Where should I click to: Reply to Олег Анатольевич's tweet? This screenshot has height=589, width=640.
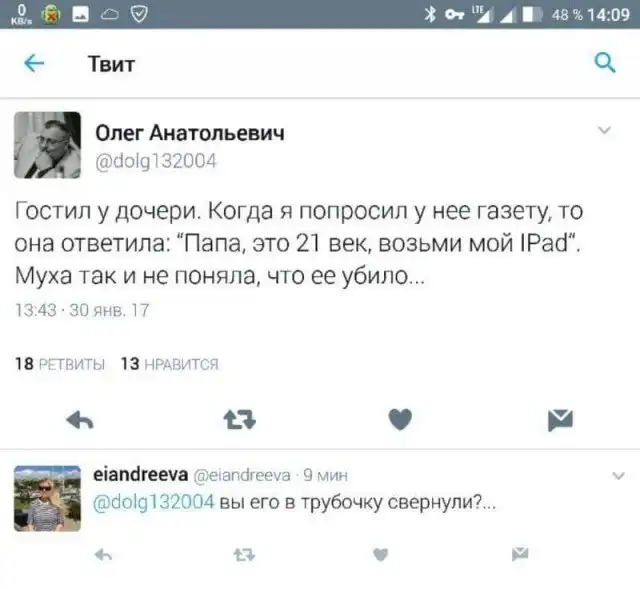click(x=80, y=420)
